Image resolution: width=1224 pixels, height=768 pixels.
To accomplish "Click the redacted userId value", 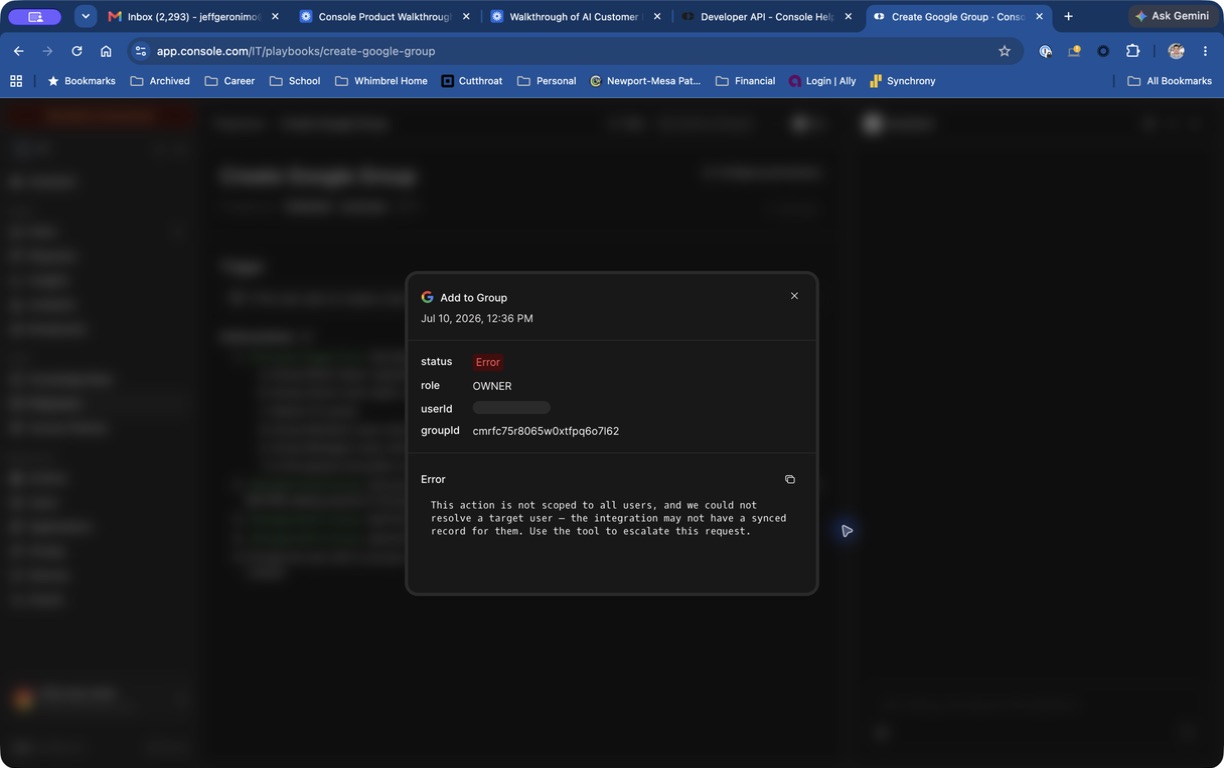I will click(511, 408).
